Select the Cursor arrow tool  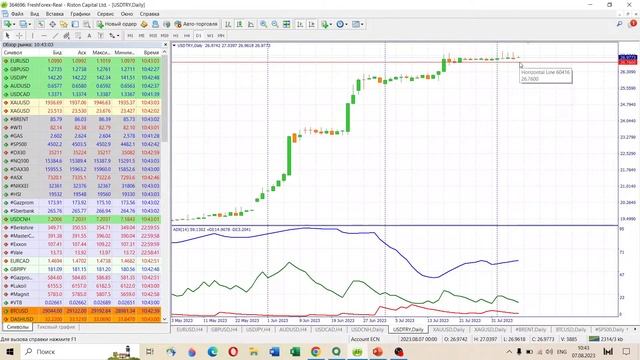point(7,36)
